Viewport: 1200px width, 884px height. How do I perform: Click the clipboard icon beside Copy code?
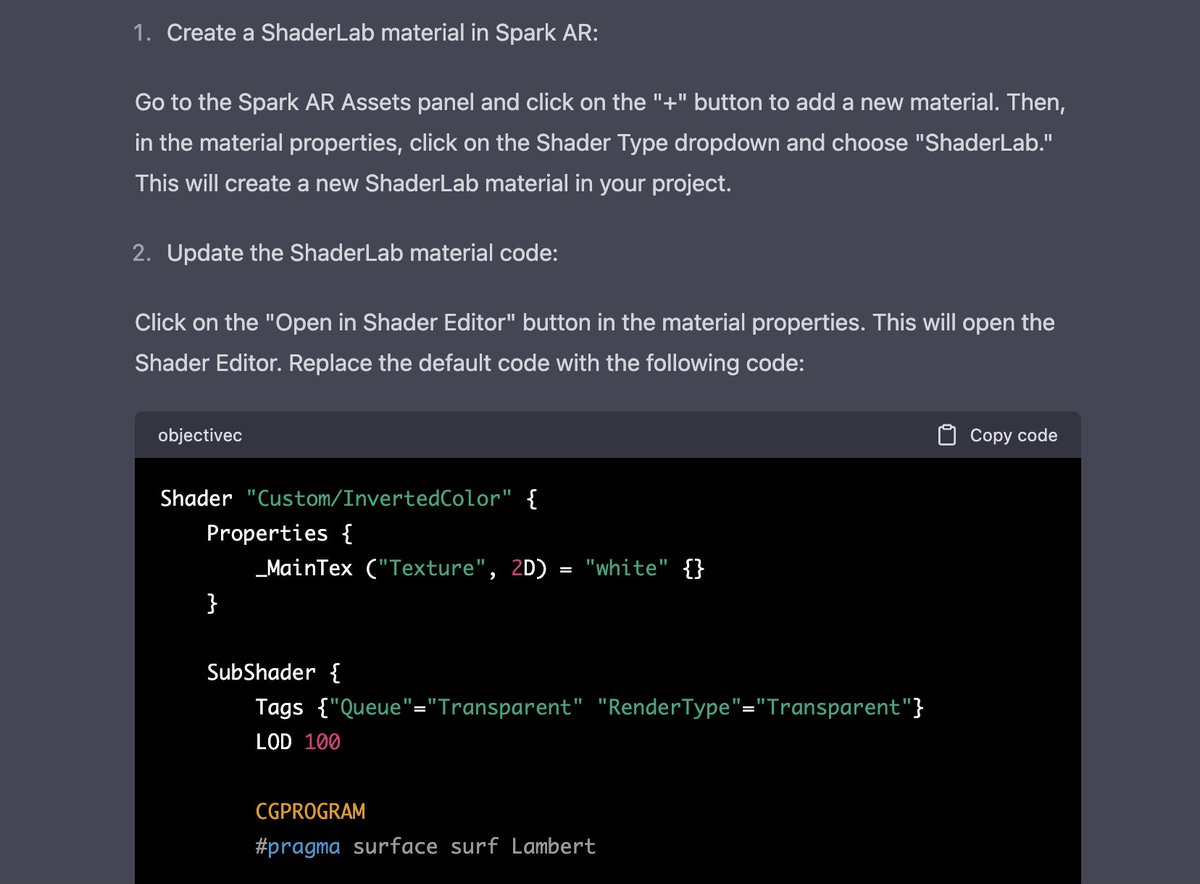click(946, 435)
